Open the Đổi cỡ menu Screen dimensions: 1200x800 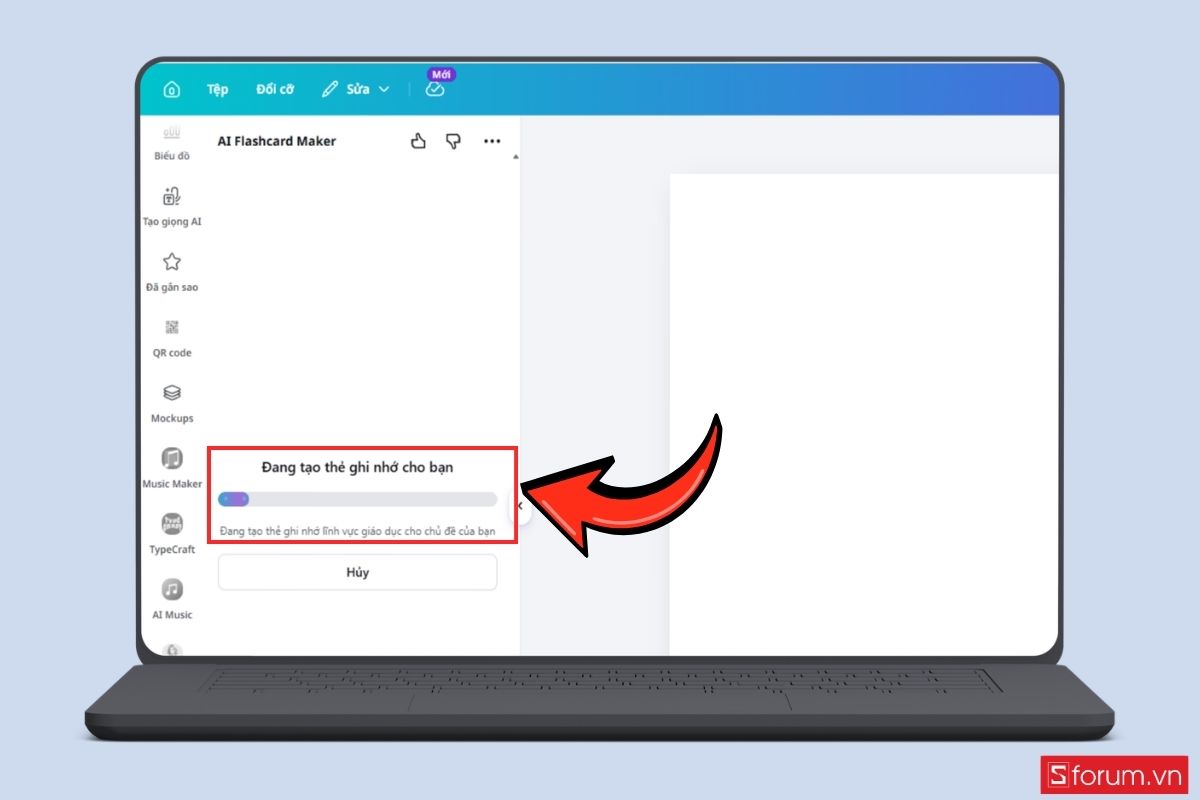pos(275,89)
